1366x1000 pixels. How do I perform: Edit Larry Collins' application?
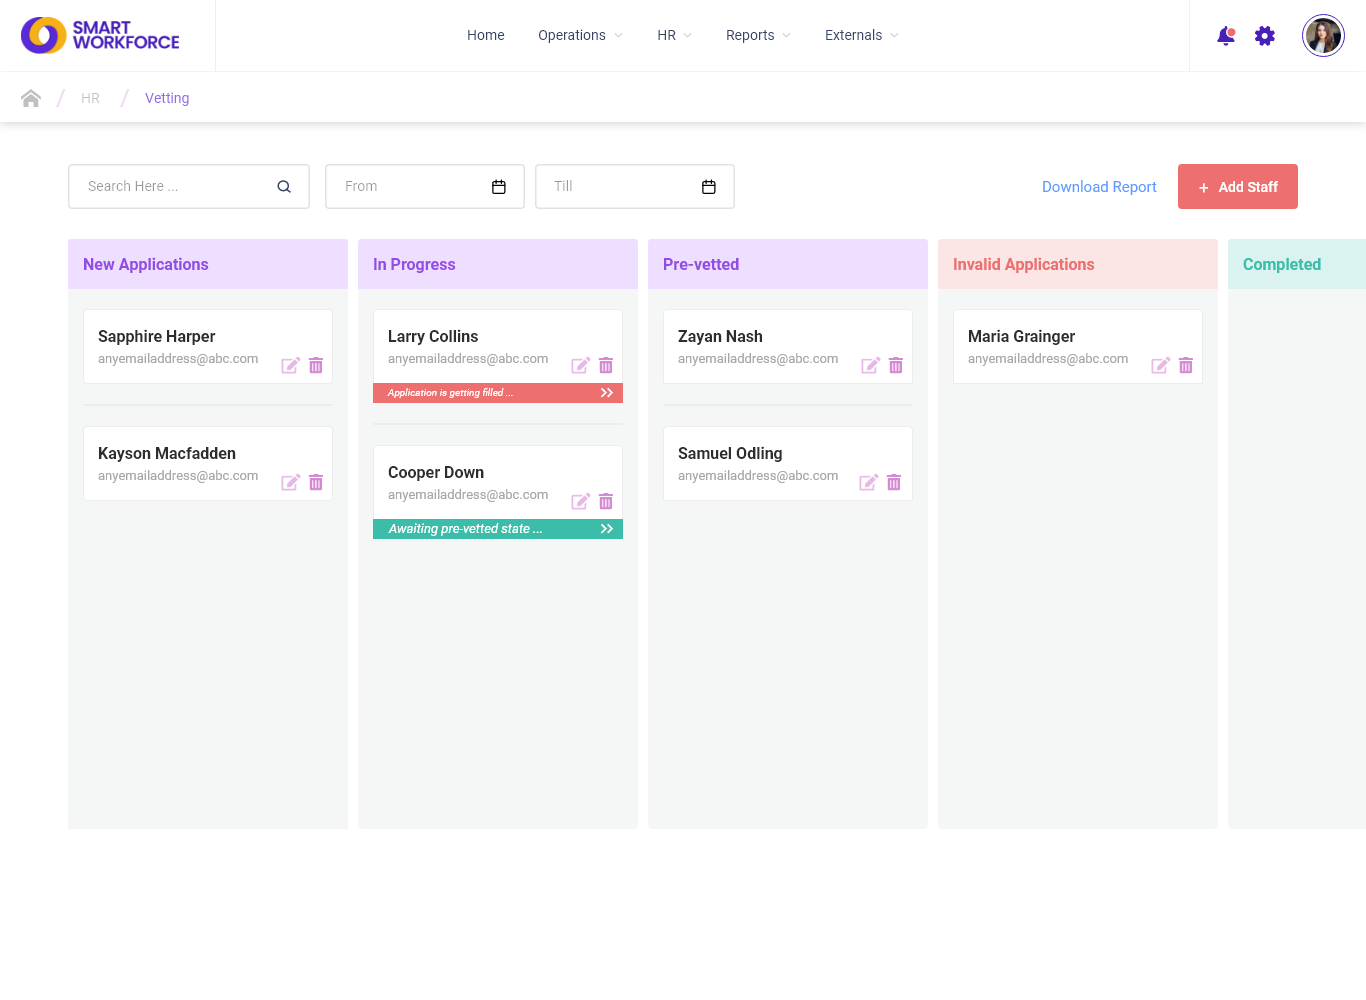coord(580,365)
